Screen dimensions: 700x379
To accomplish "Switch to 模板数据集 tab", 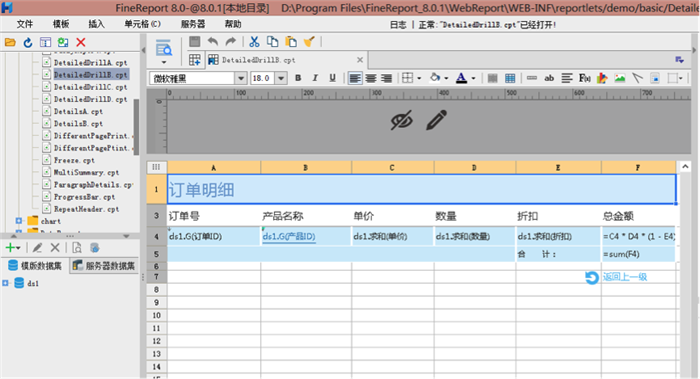I will pyautogui.click(x=35, y=266).
